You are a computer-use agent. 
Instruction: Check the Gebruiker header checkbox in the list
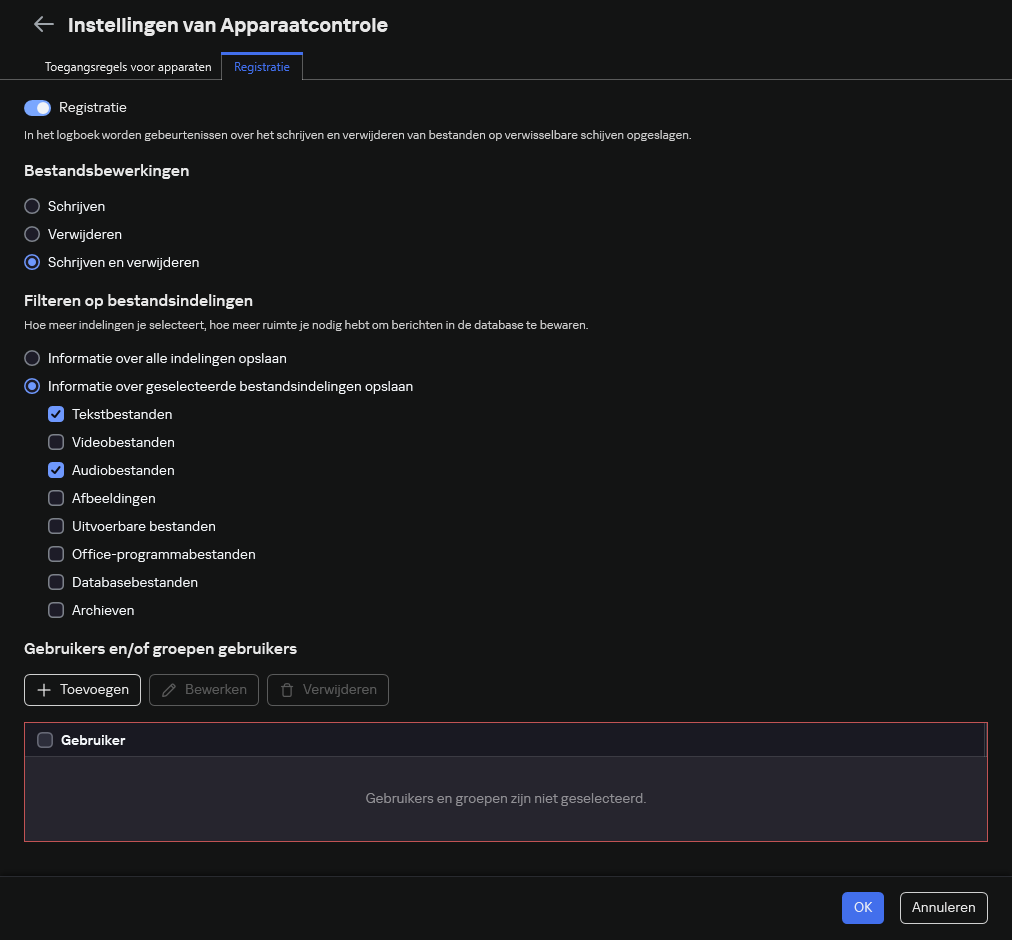(45, 740)
